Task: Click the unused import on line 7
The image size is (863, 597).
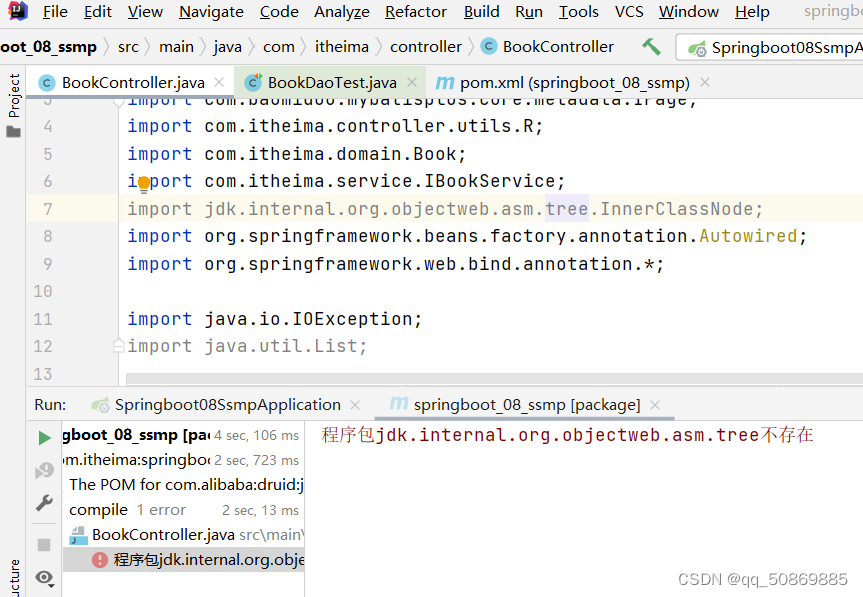Action: coord(445,209)
